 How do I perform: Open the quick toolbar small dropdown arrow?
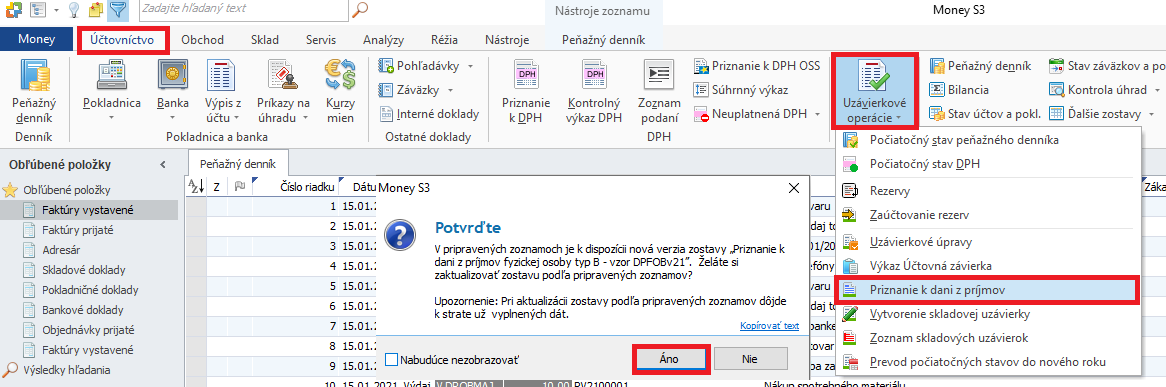[56, 10]
